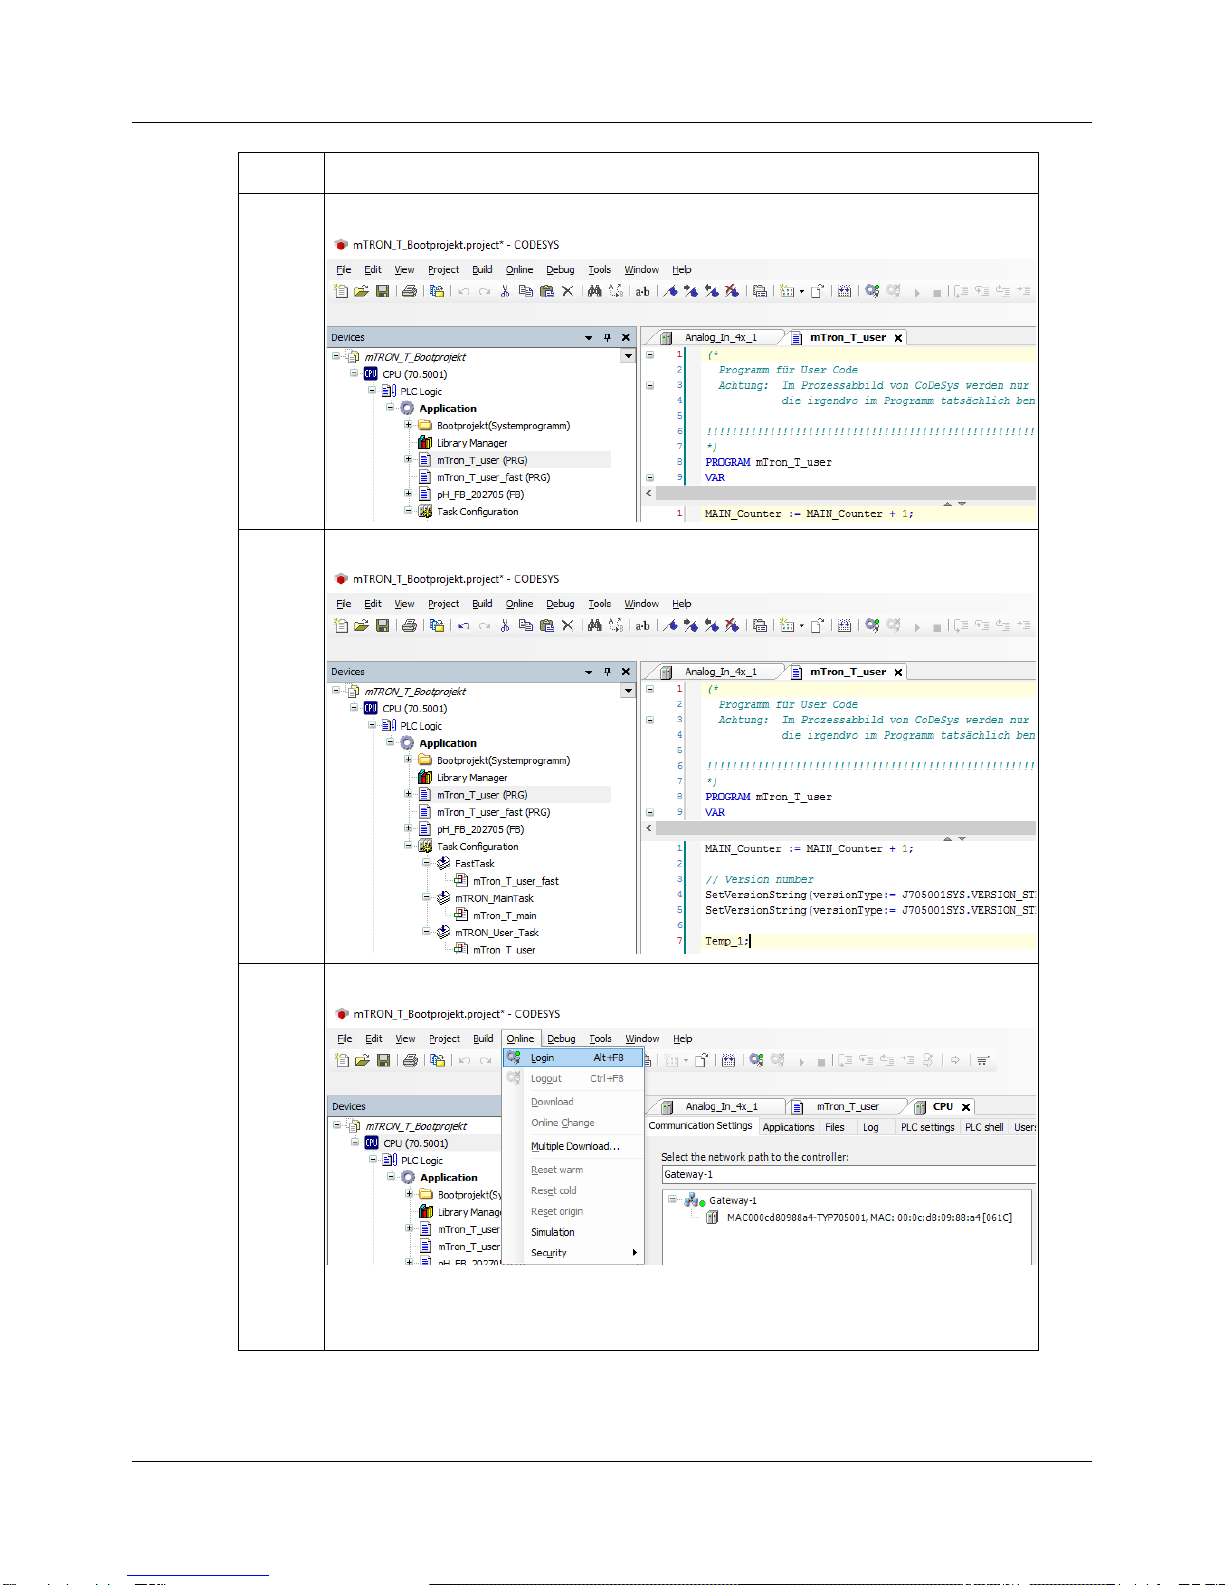Click toggle bookmark icon in middle screenshot toolbar

[x=671, y=625]
